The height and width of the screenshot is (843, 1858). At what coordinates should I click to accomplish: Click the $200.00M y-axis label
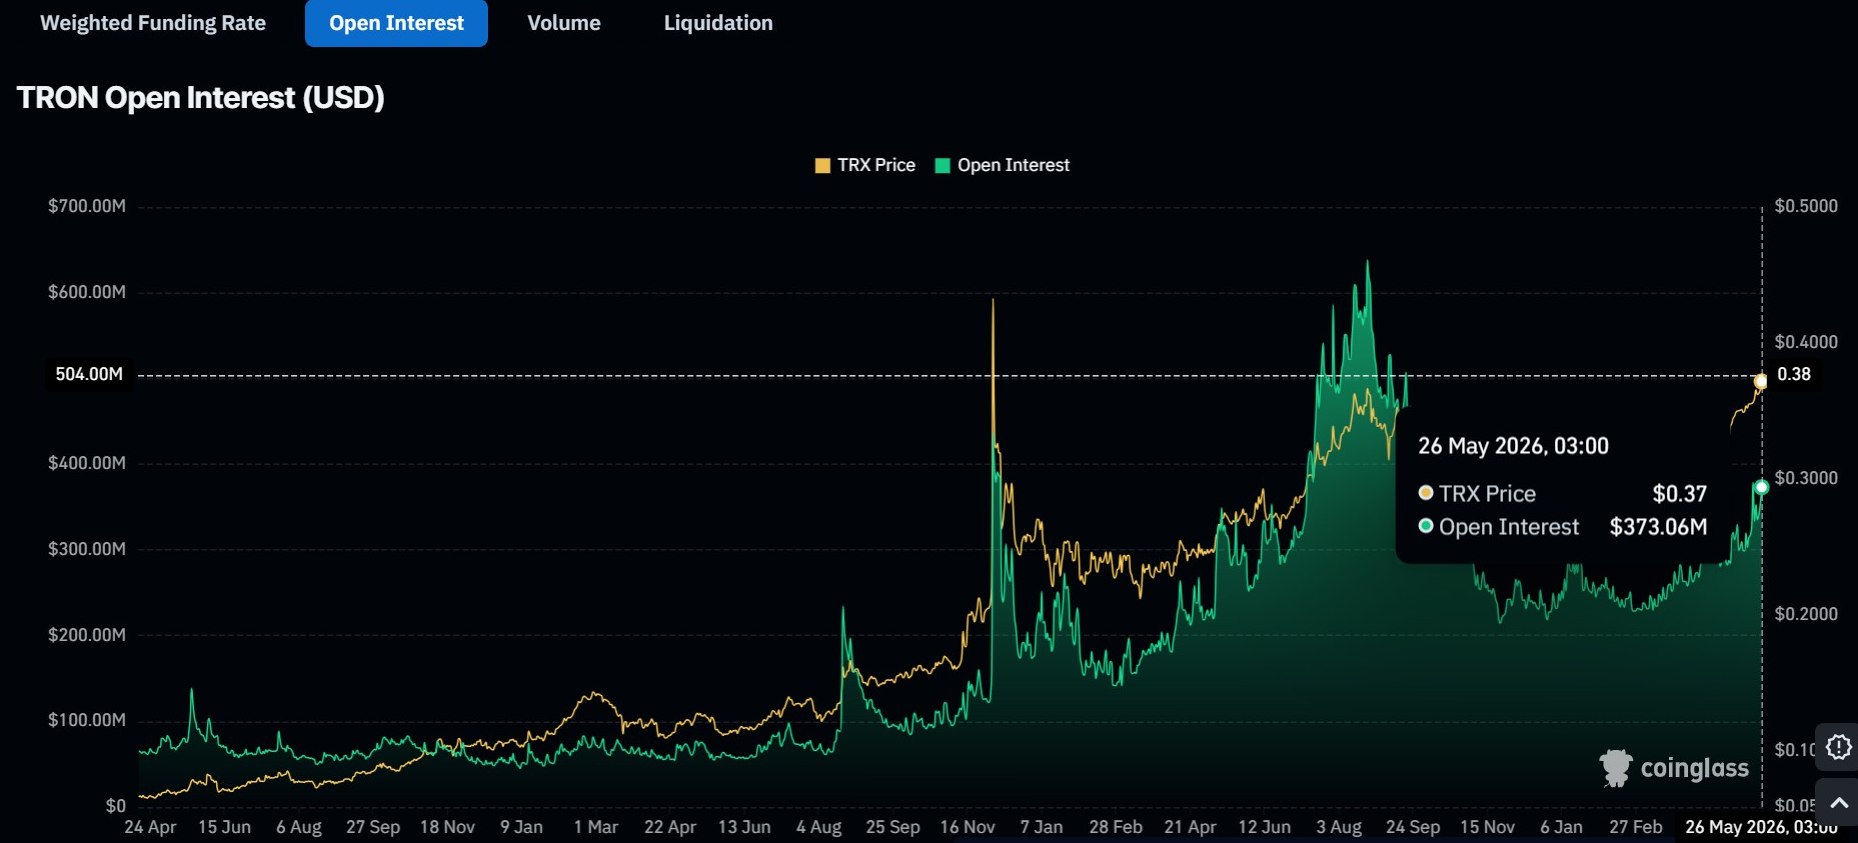click(87, 635)
